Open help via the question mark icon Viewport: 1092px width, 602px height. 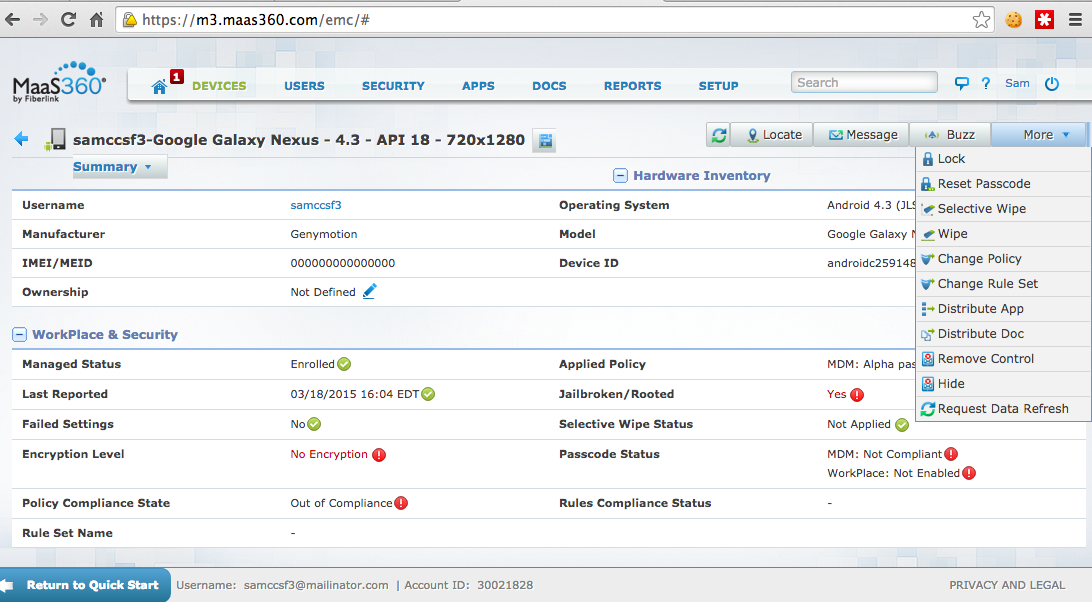click(x=985, y=84)
